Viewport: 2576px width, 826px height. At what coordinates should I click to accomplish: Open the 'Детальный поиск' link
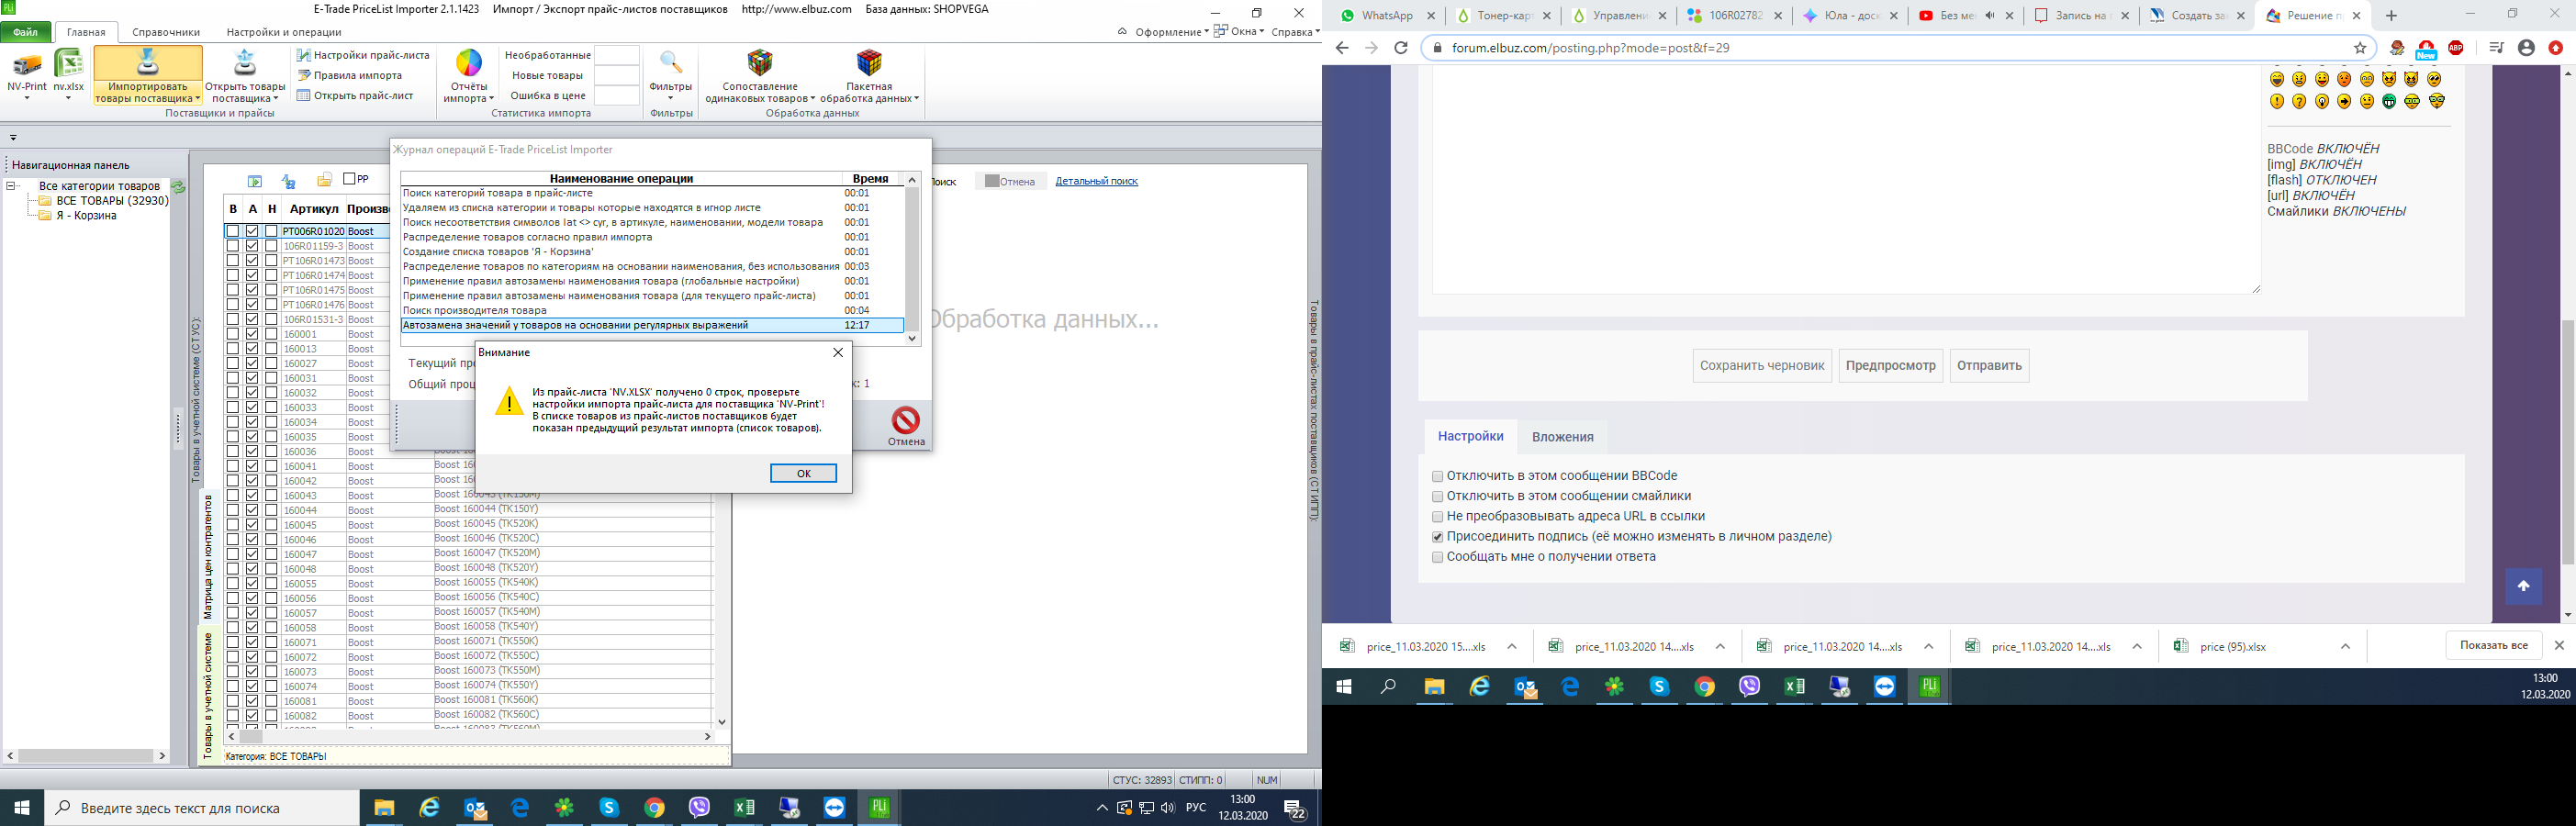[1096, 181]
